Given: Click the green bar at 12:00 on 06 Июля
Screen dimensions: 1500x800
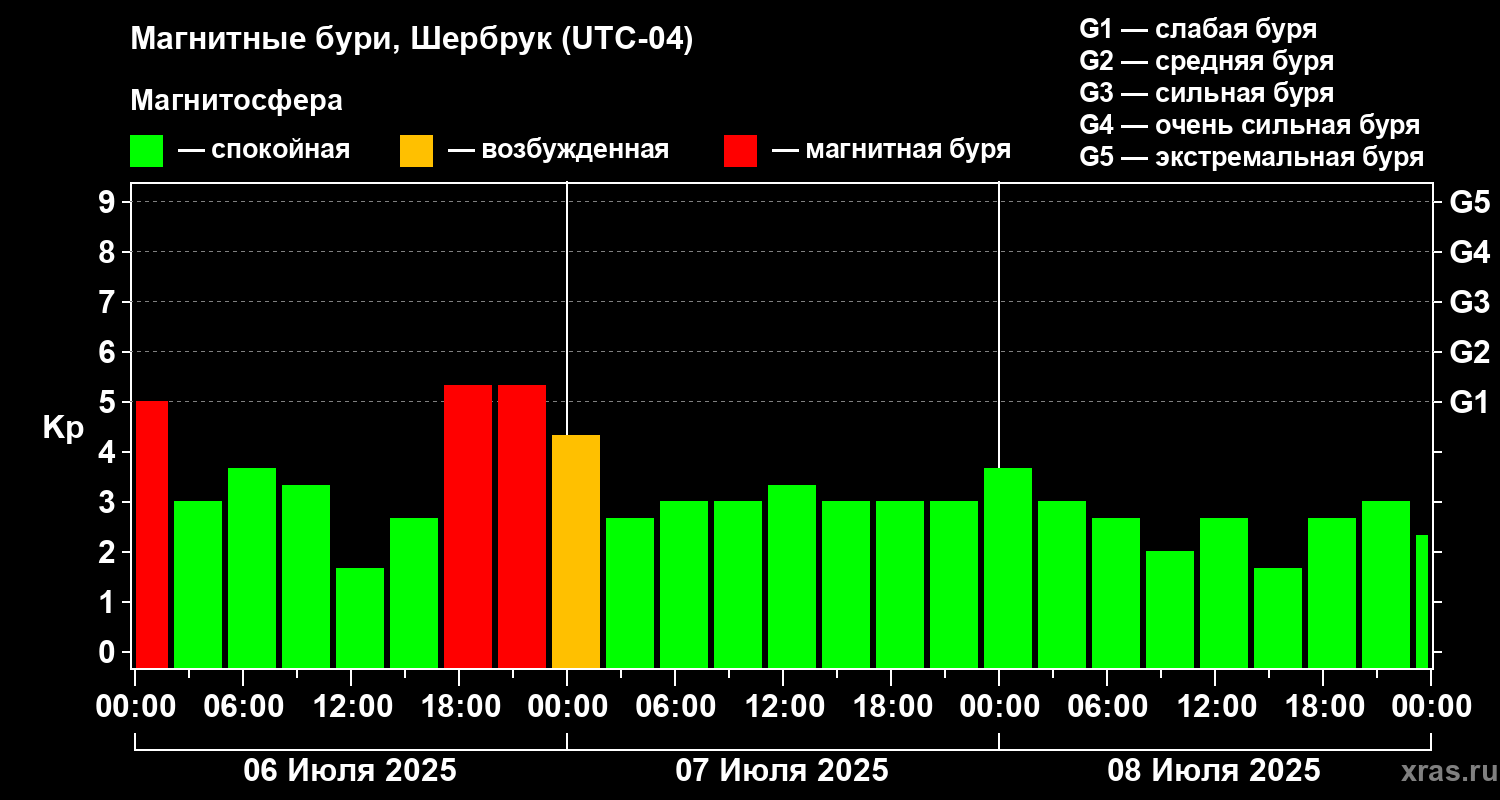Looking at the screenshot, I should pyautogui.click(x=360, y=618).
